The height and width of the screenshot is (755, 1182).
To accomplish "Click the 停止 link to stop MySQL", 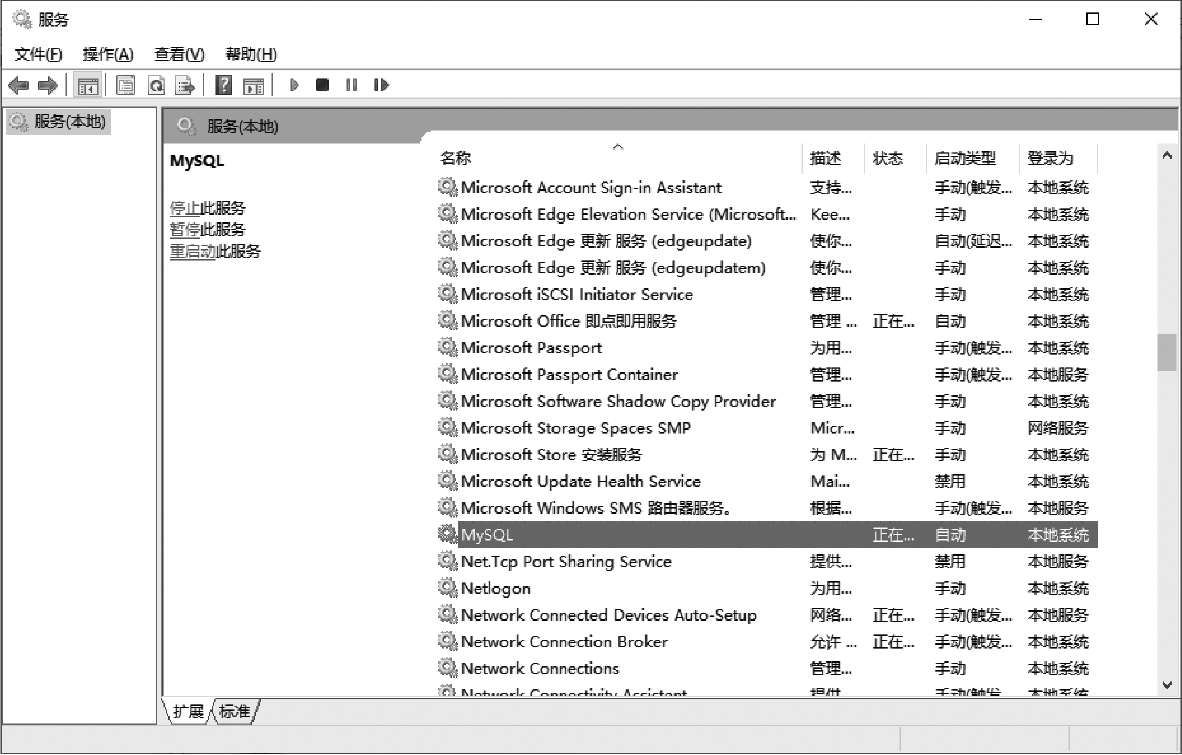I will point(185,208).
